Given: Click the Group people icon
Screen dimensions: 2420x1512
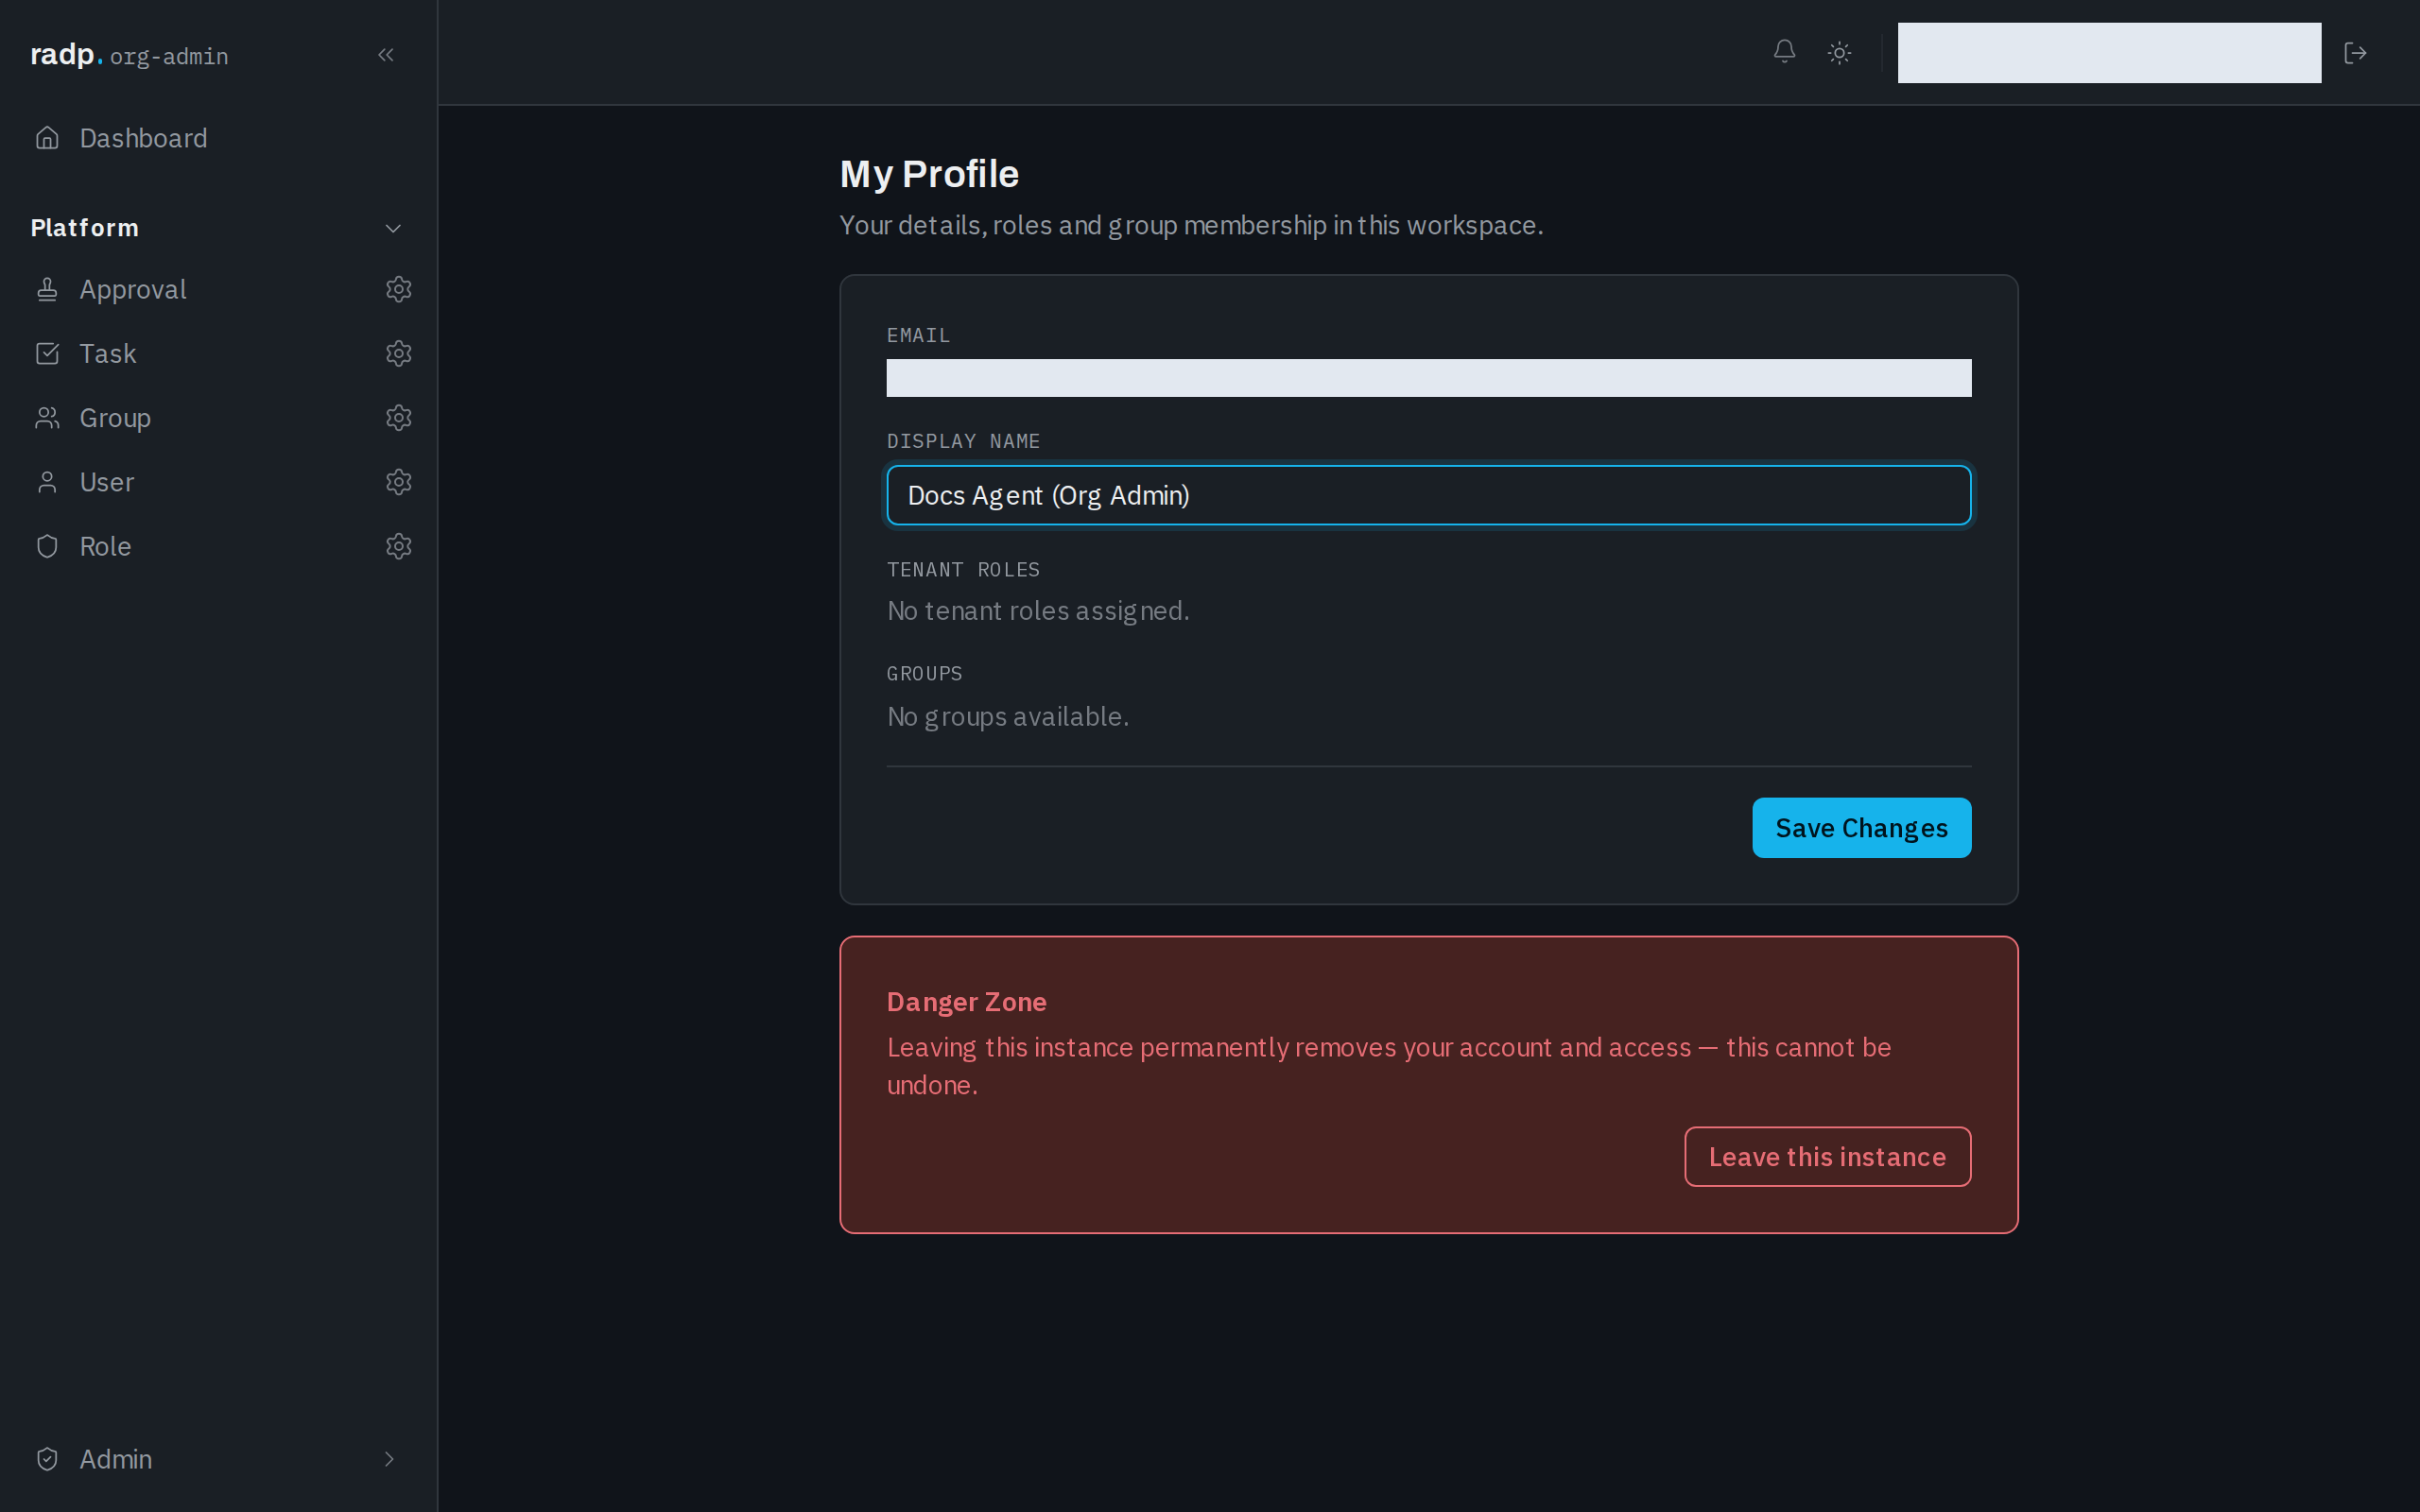Looking at the screenshot, I should (x=47, y=418).
